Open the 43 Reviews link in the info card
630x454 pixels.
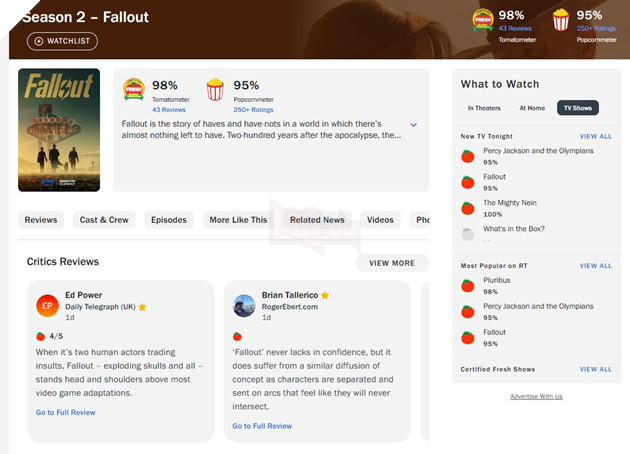tap(169, 110)
